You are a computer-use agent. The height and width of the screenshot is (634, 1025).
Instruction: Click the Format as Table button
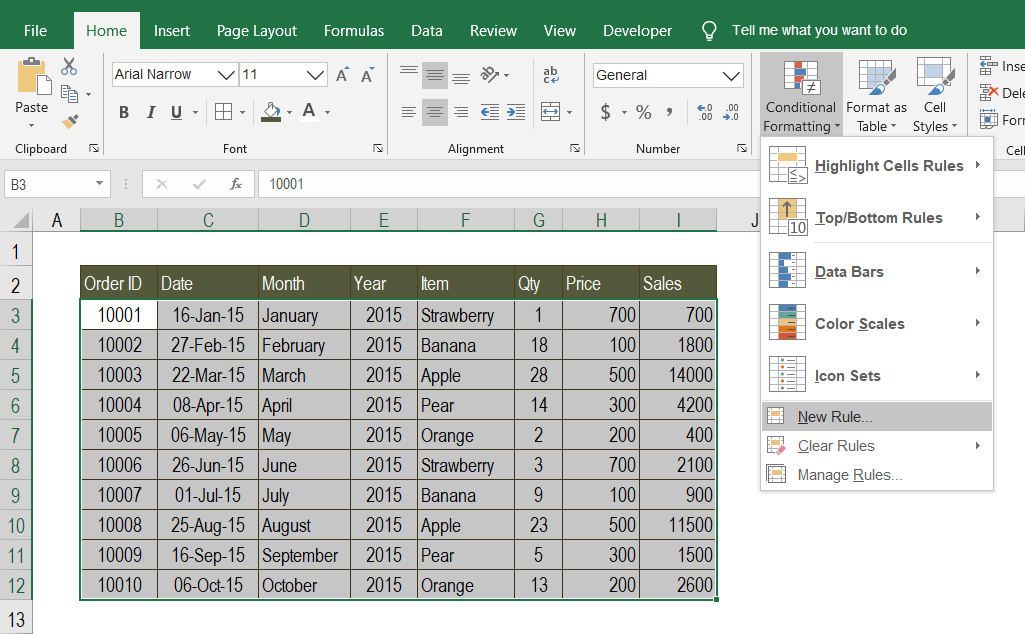tap(876, 95)
